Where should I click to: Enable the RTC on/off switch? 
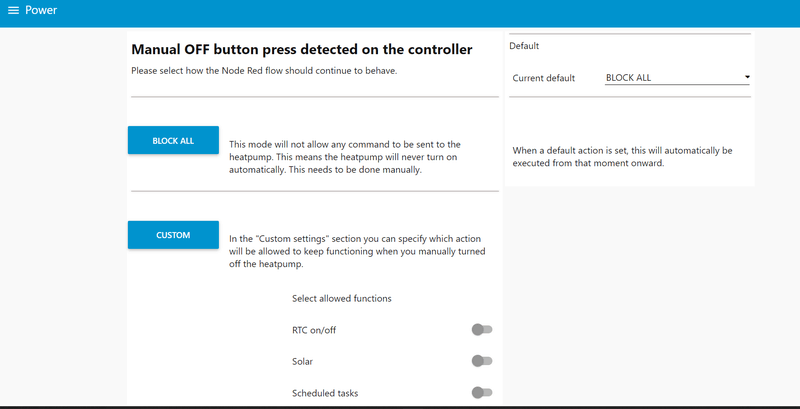click(482, 330)
